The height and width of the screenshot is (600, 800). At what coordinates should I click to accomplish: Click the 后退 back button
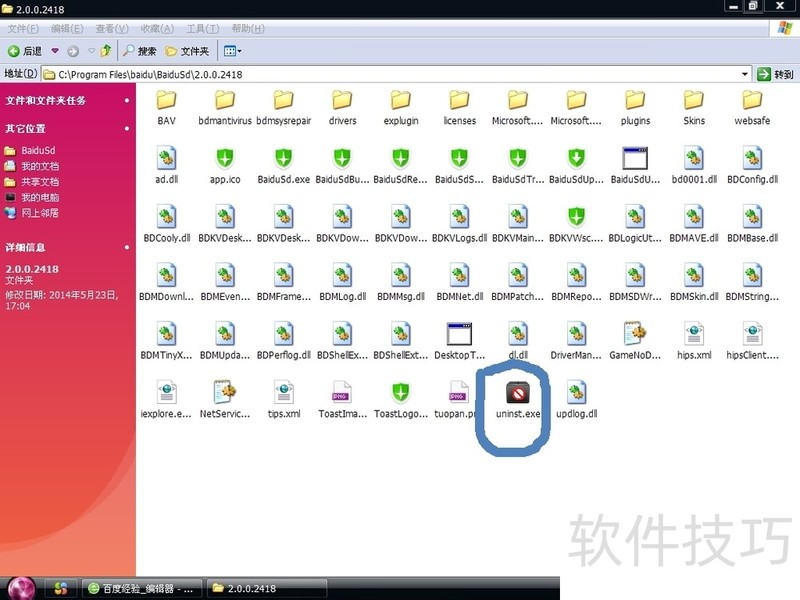pos(25,51)
